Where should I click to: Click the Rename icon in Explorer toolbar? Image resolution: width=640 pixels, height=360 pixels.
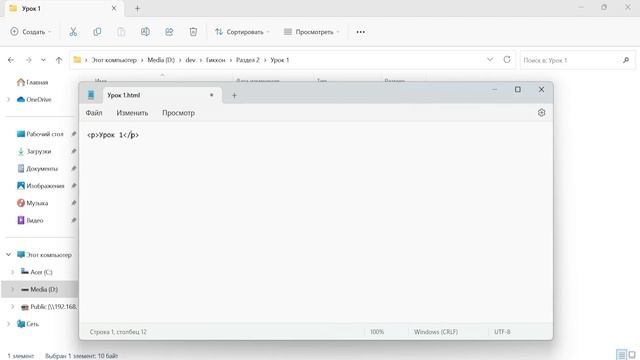tap(145, 32)
